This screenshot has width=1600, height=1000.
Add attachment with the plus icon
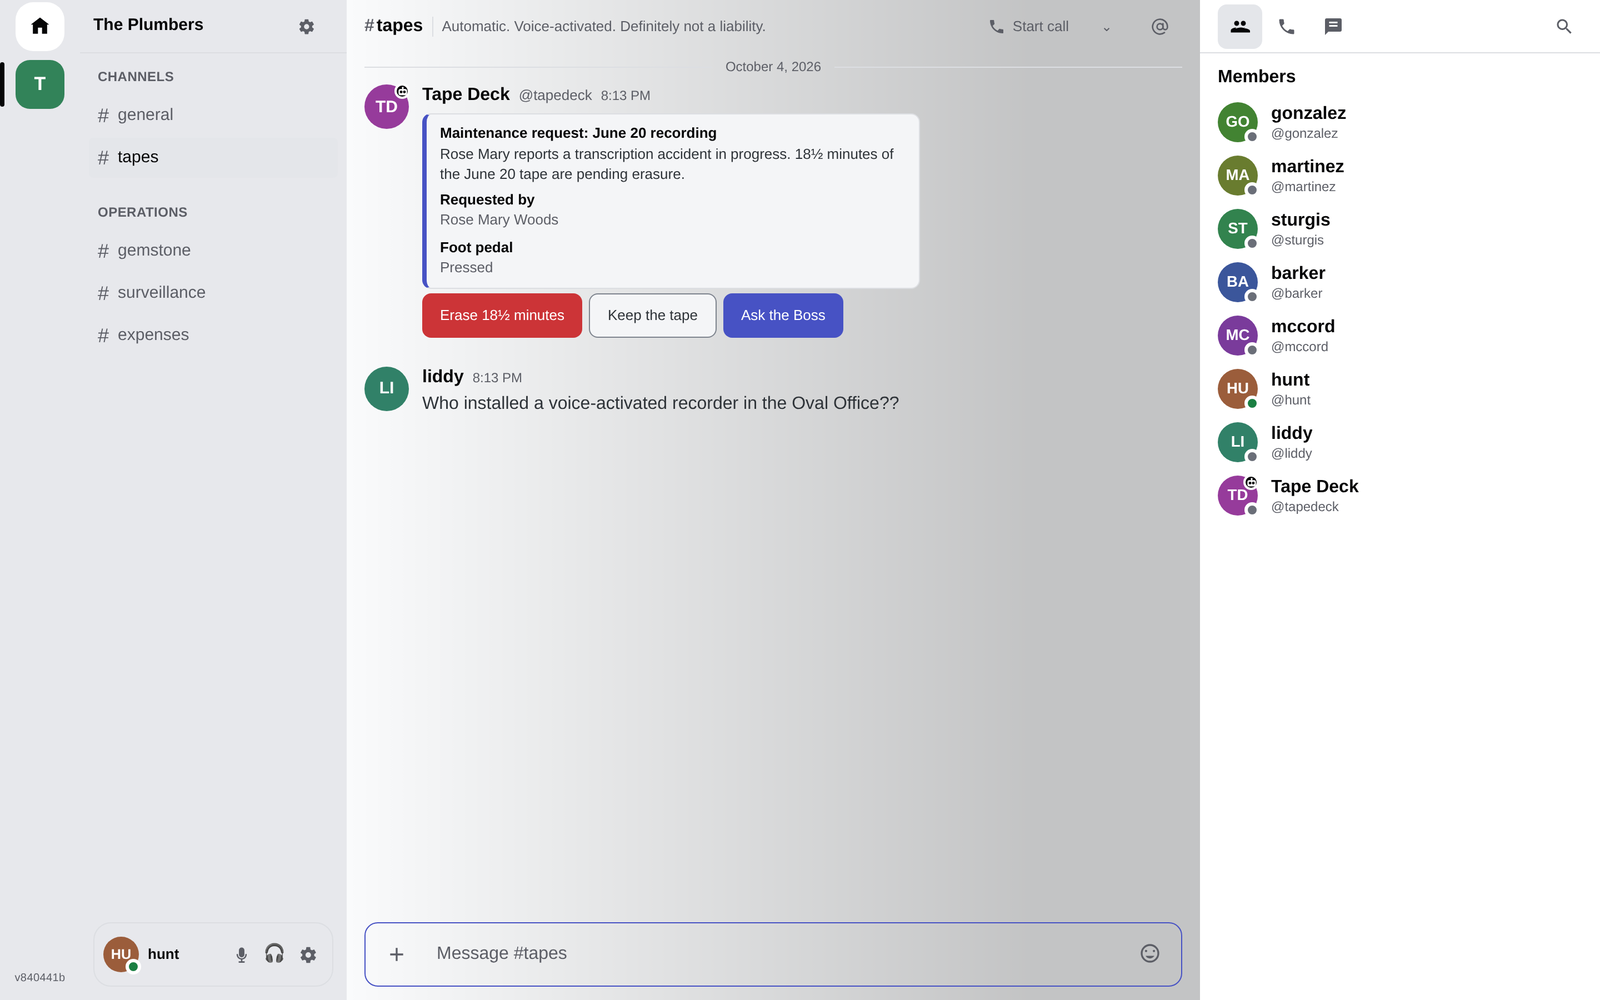coord(396,954)
